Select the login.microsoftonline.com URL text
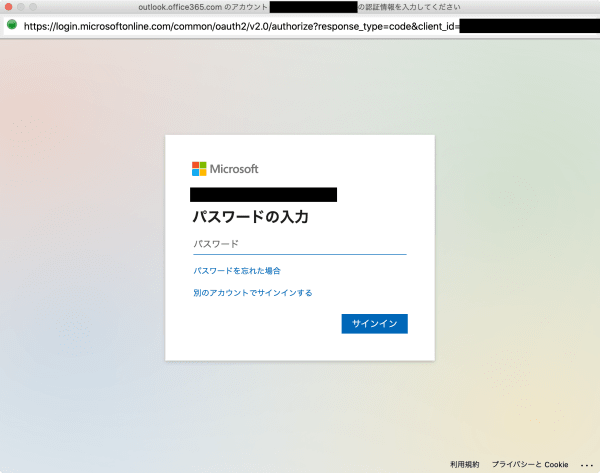This screenshot has height=473, width=600. tap(241, 26)
